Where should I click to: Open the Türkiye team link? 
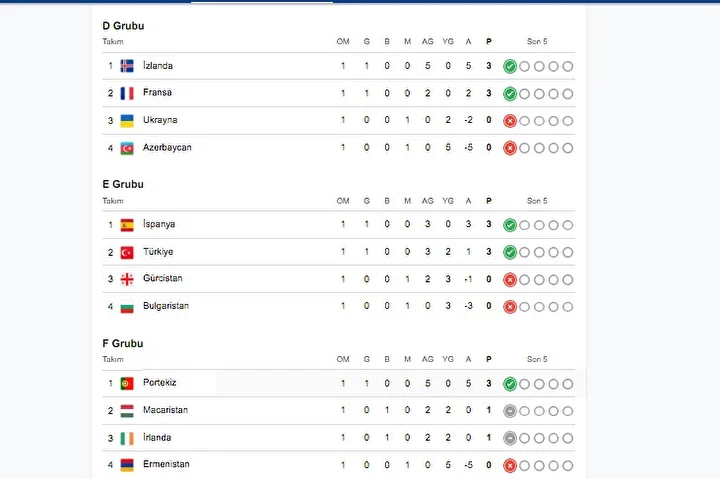tap(158, 252)
